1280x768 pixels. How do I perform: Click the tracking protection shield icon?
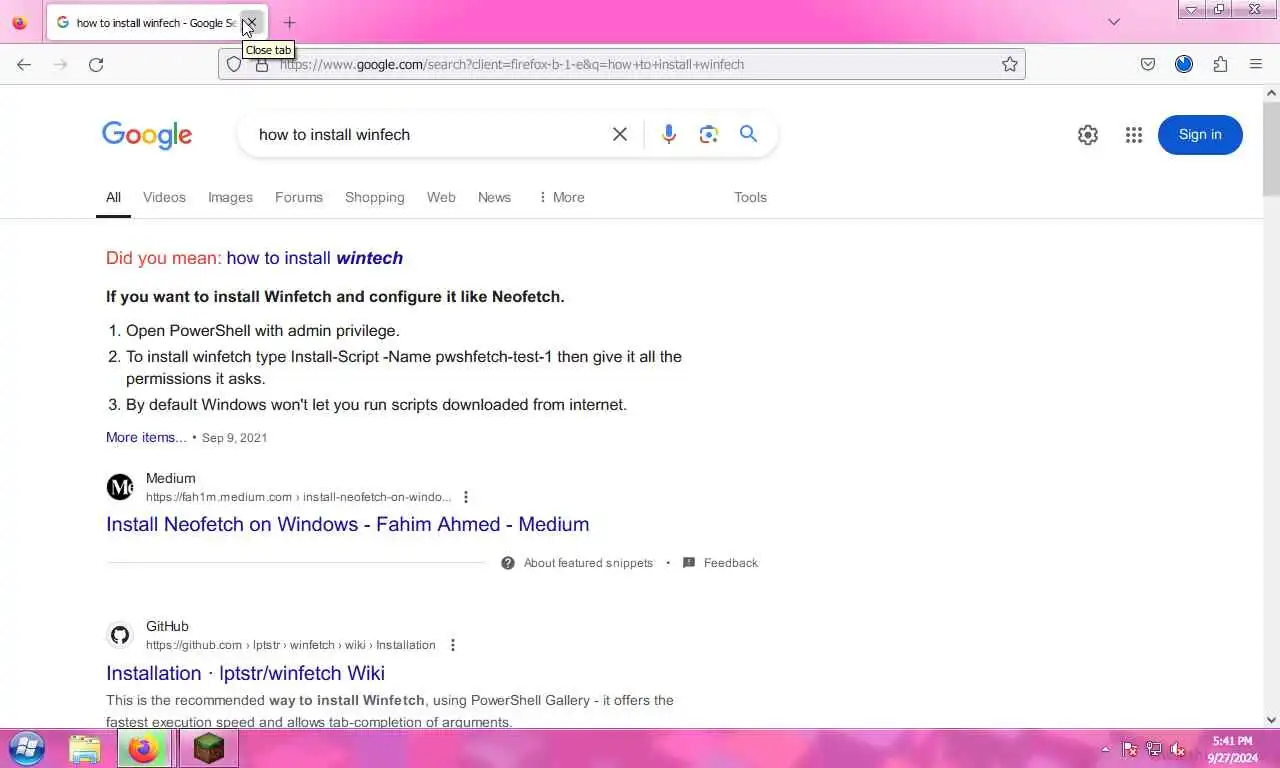click(234, 64)
